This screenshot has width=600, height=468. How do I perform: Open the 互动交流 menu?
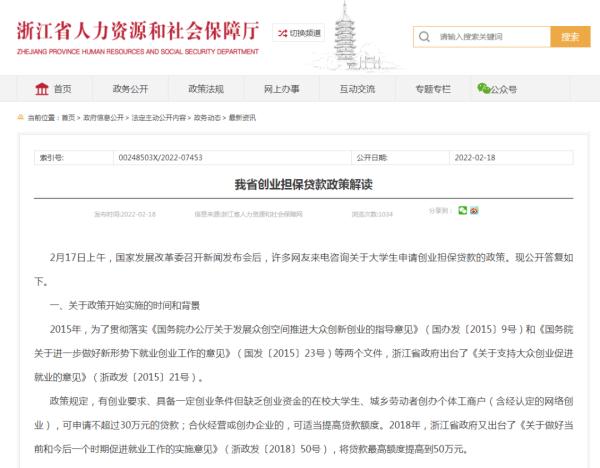coord(357,89)
